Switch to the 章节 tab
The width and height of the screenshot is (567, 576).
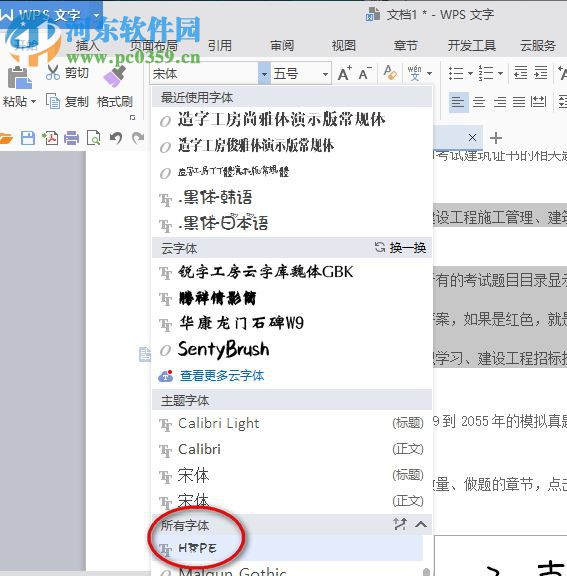405,46
